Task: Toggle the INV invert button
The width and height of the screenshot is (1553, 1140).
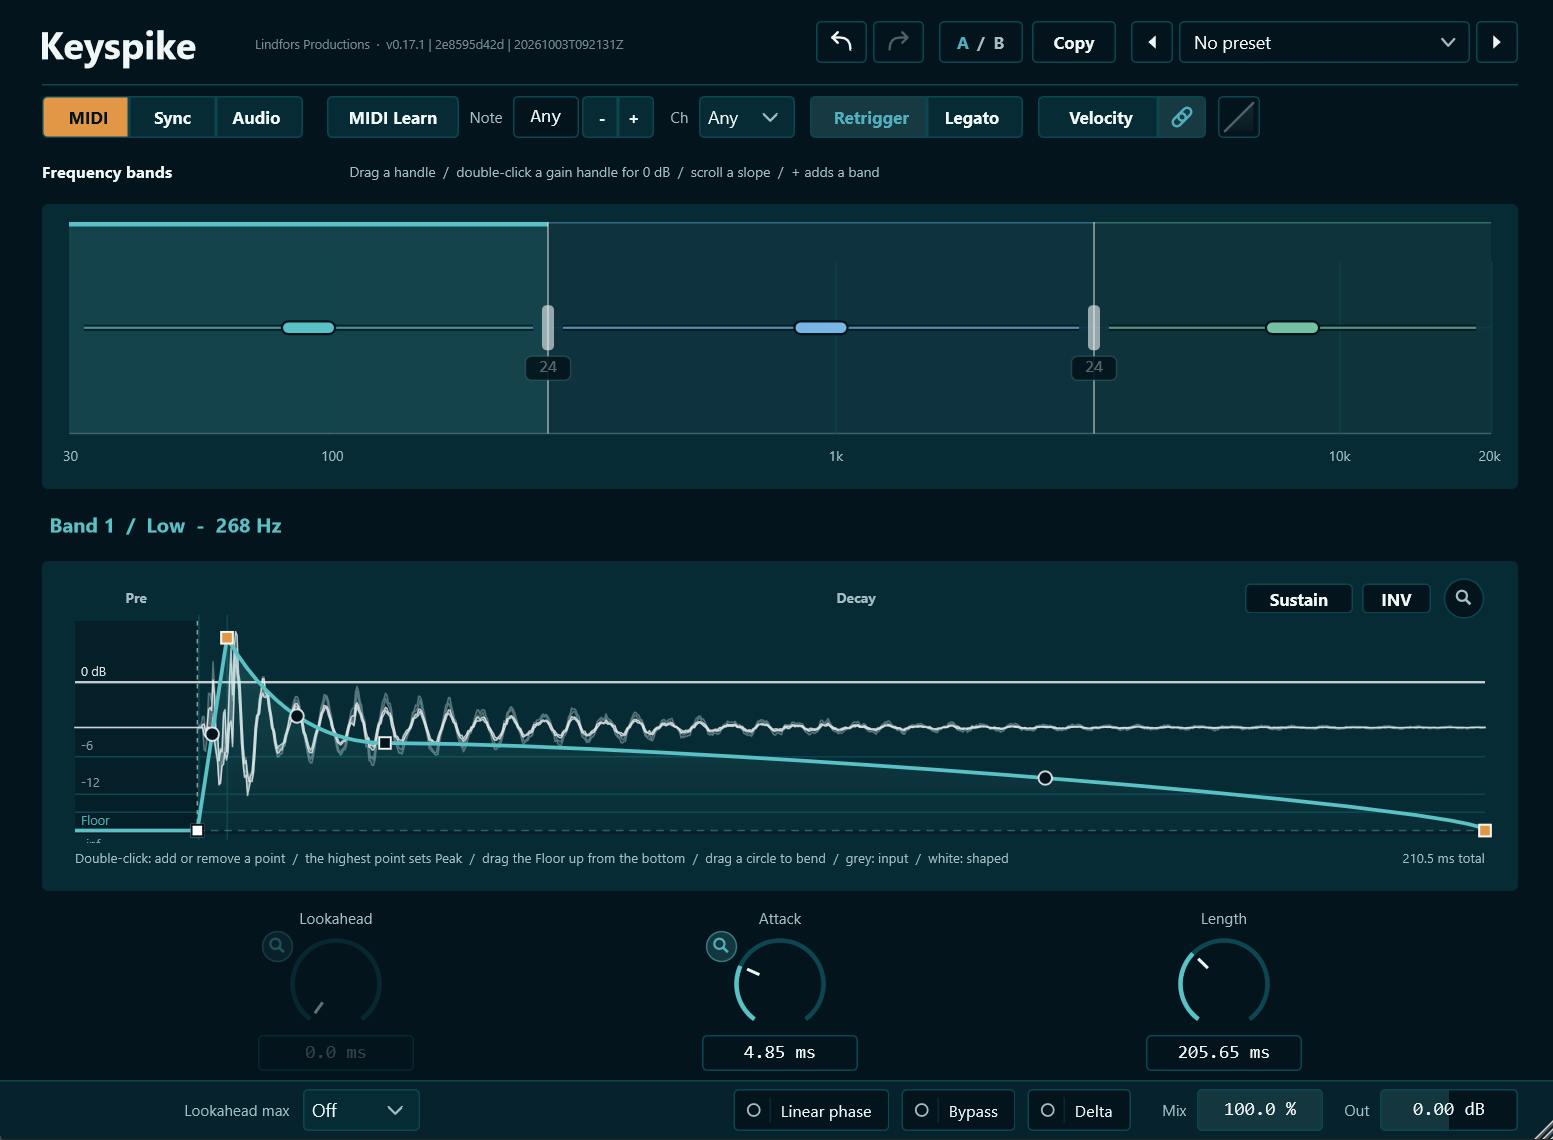Action: [1396, 599]
